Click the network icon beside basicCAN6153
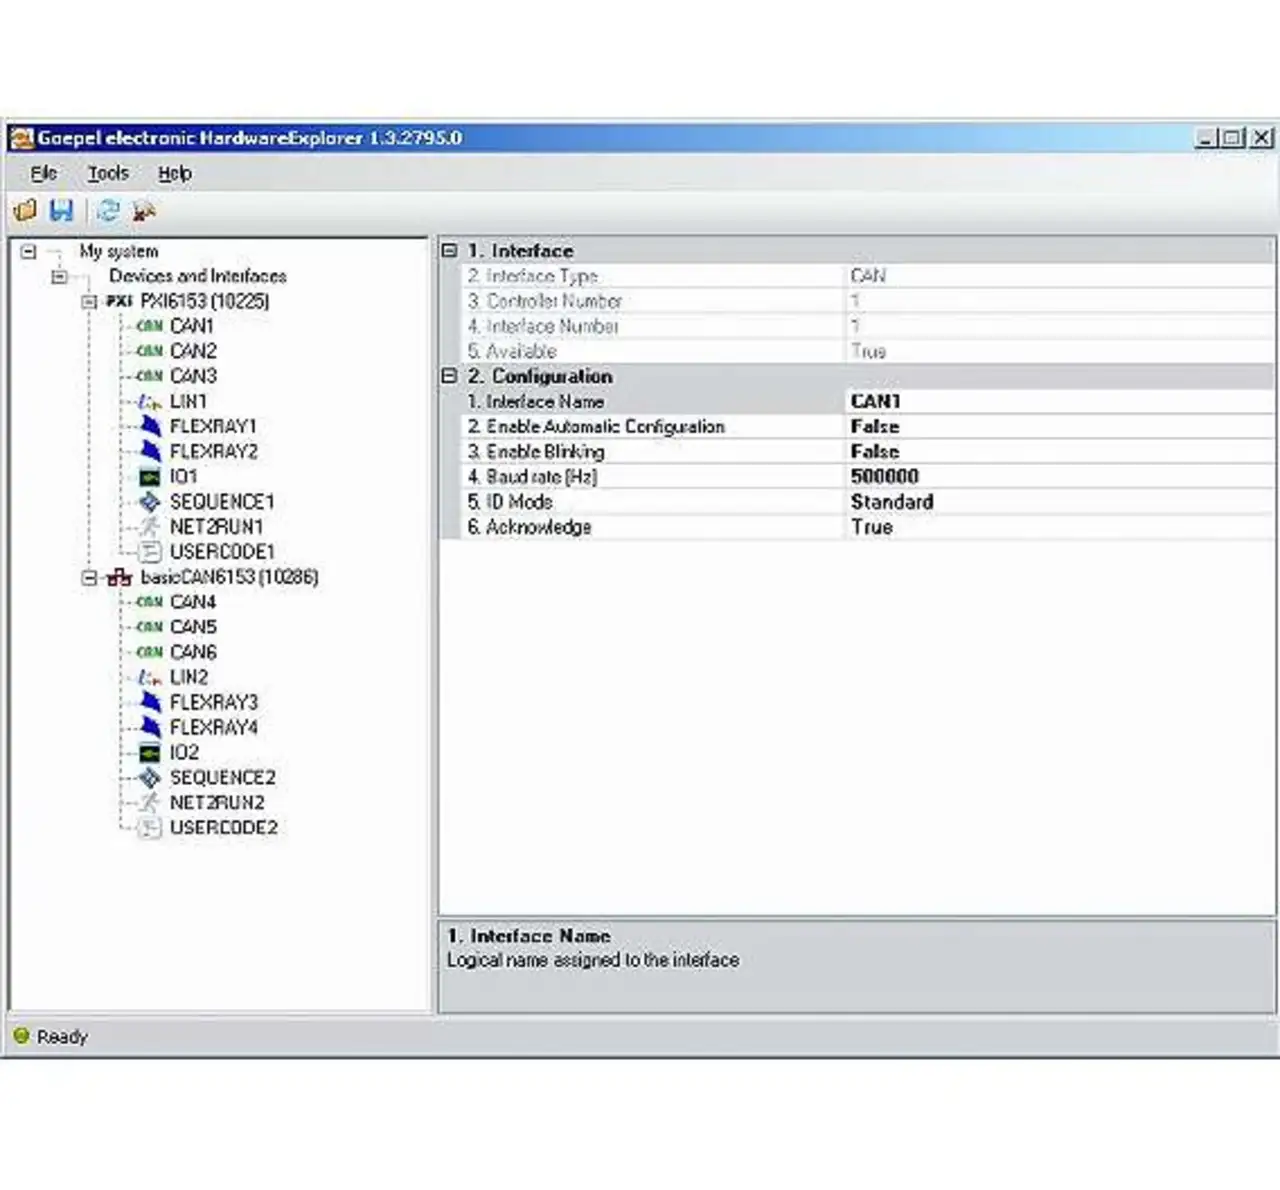1280x1190 pixels. tap(119, 577)
